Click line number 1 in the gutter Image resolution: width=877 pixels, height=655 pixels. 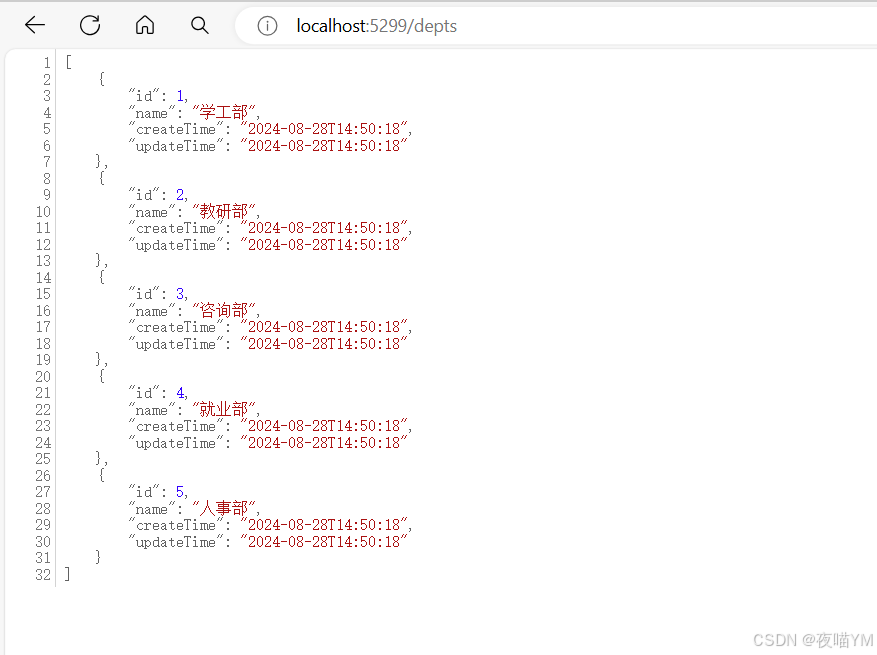47,63
